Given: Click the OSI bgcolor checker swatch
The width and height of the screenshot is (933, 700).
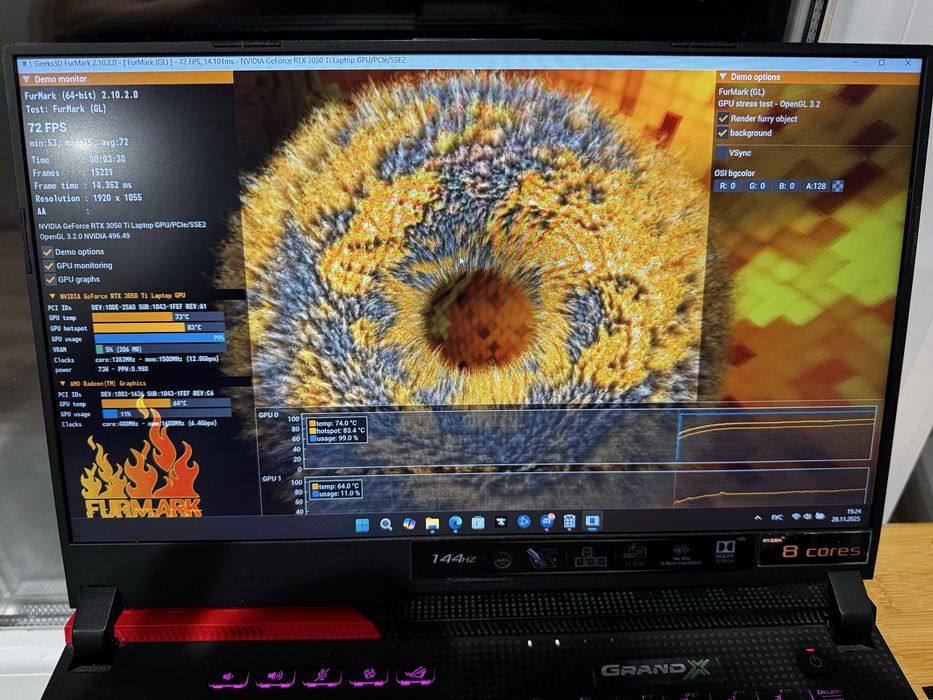Looking at the screenshot, I should point(837,186).
